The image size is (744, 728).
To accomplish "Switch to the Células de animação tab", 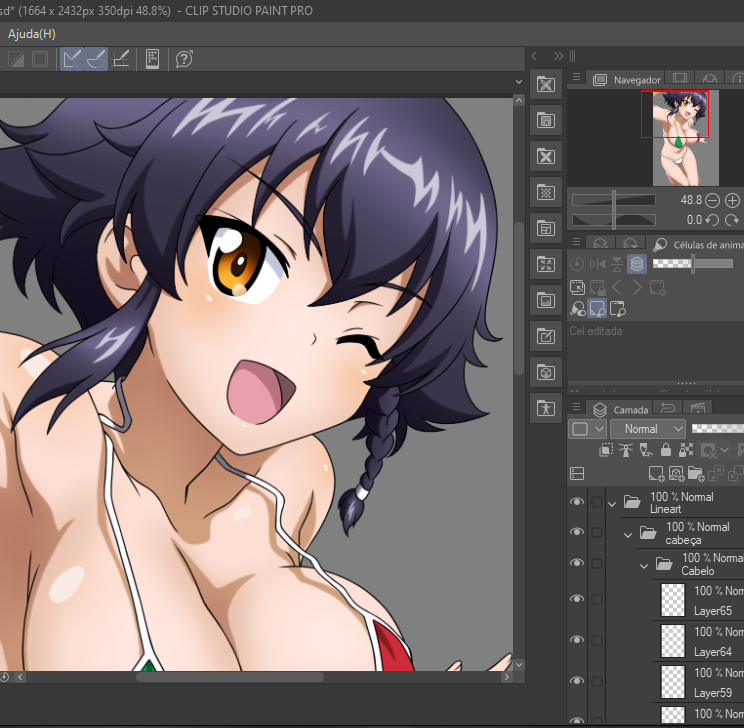I will 698,245.
